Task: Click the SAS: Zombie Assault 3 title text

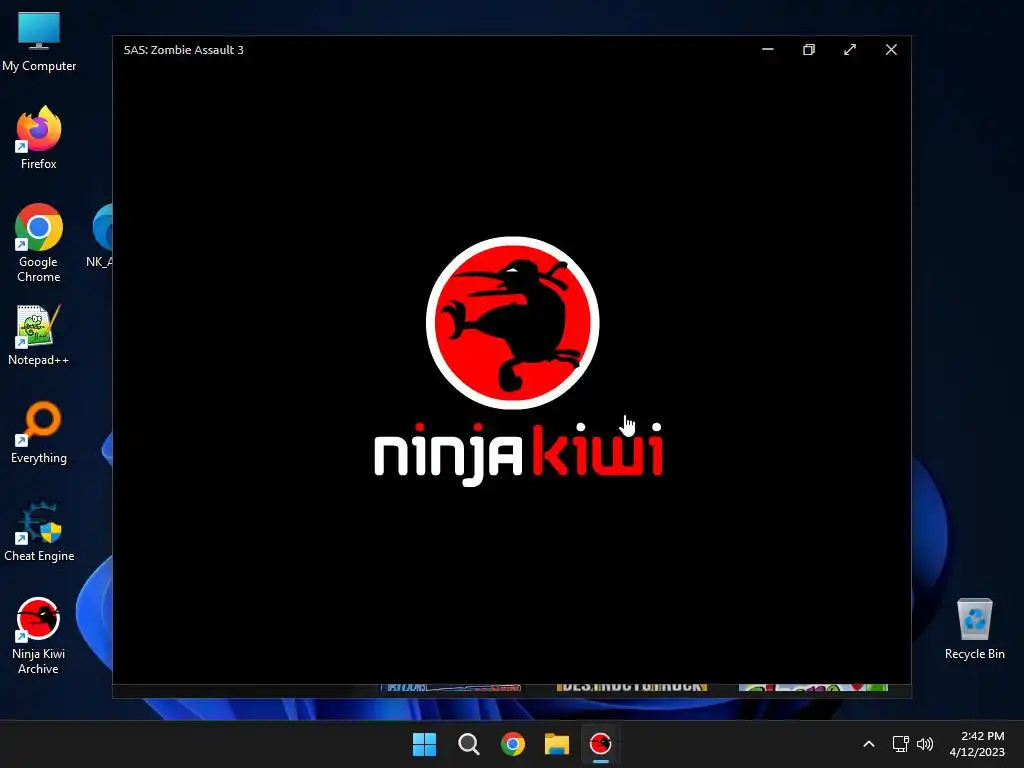Action: (x=184, y=50)
